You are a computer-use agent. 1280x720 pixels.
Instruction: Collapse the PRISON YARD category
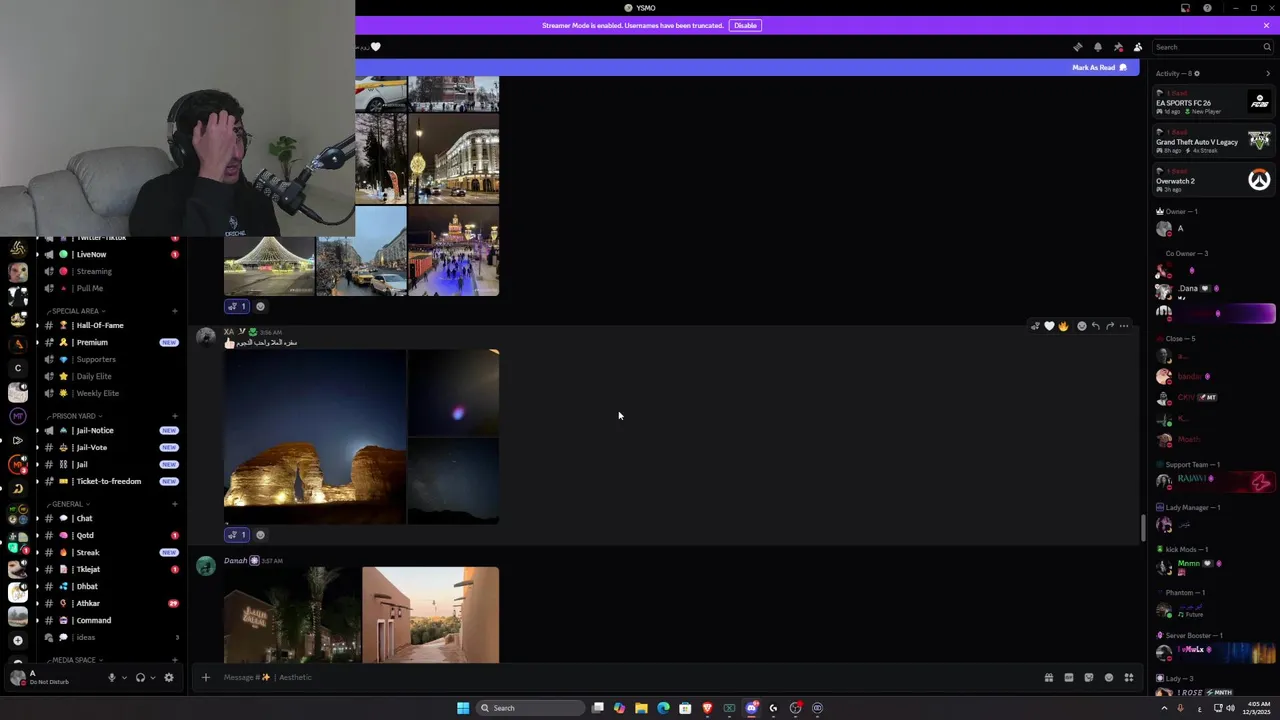pos(75,416)
